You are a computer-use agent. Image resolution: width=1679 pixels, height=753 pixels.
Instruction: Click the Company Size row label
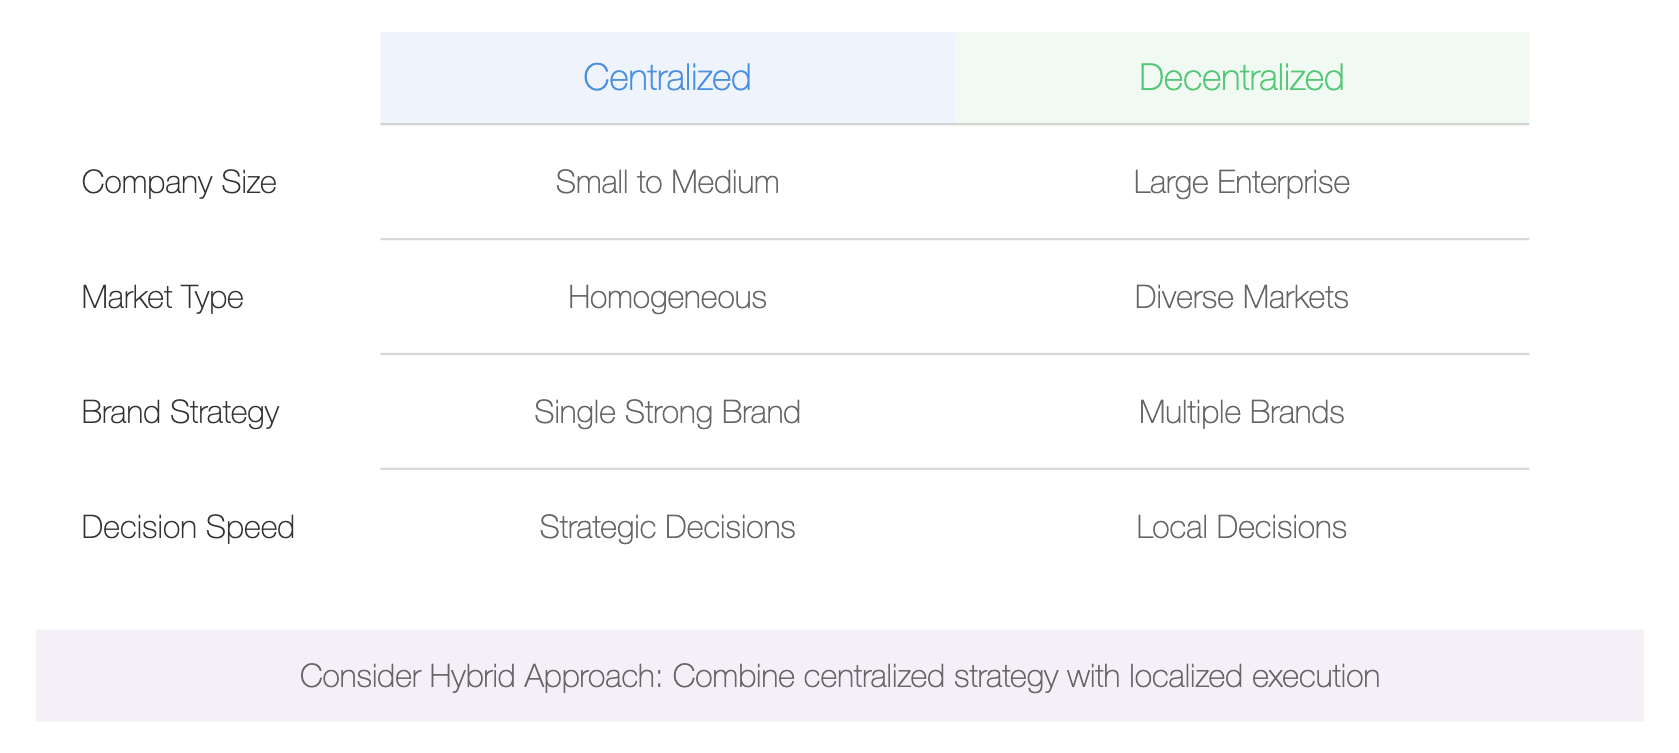[179, 183]
